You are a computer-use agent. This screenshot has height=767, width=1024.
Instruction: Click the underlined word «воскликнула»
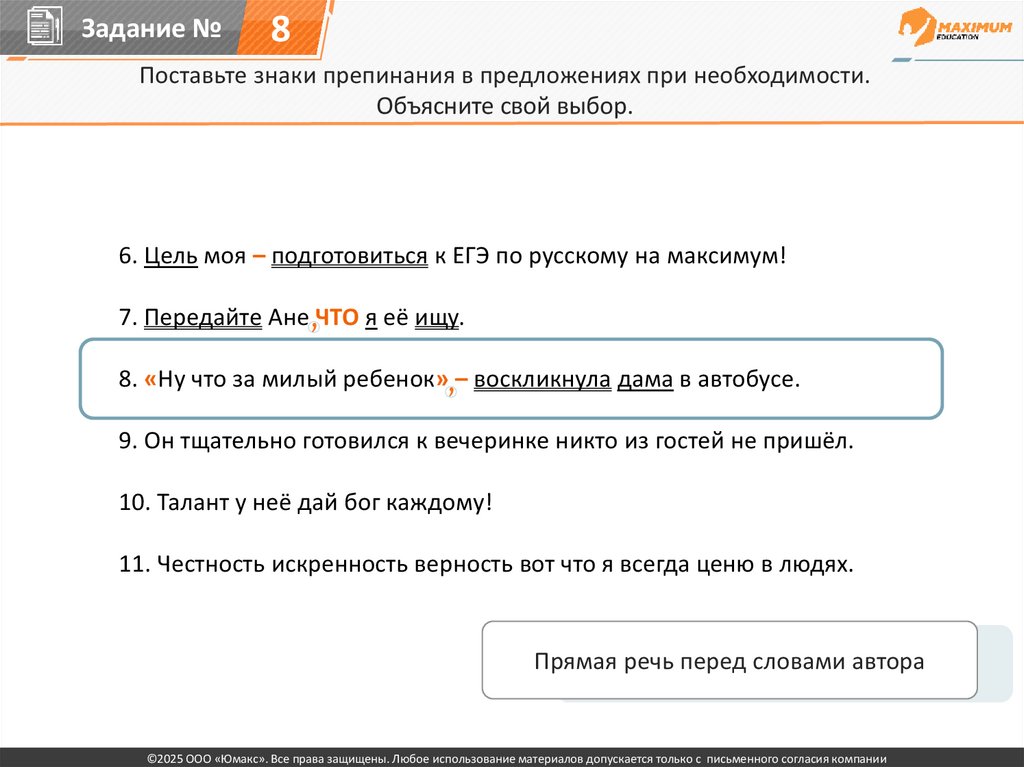tap(542, 381)
